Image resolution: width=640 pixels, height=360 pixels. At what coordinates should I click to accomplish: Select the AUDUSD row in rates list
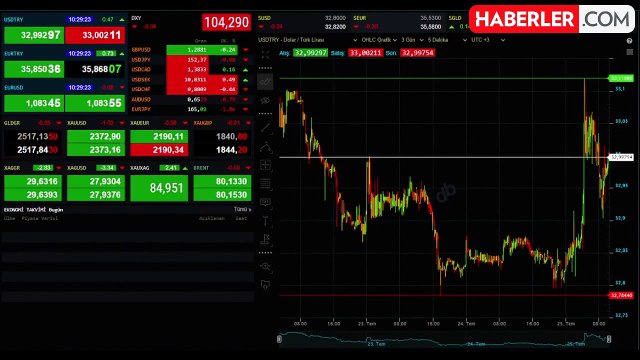(190, 99)
